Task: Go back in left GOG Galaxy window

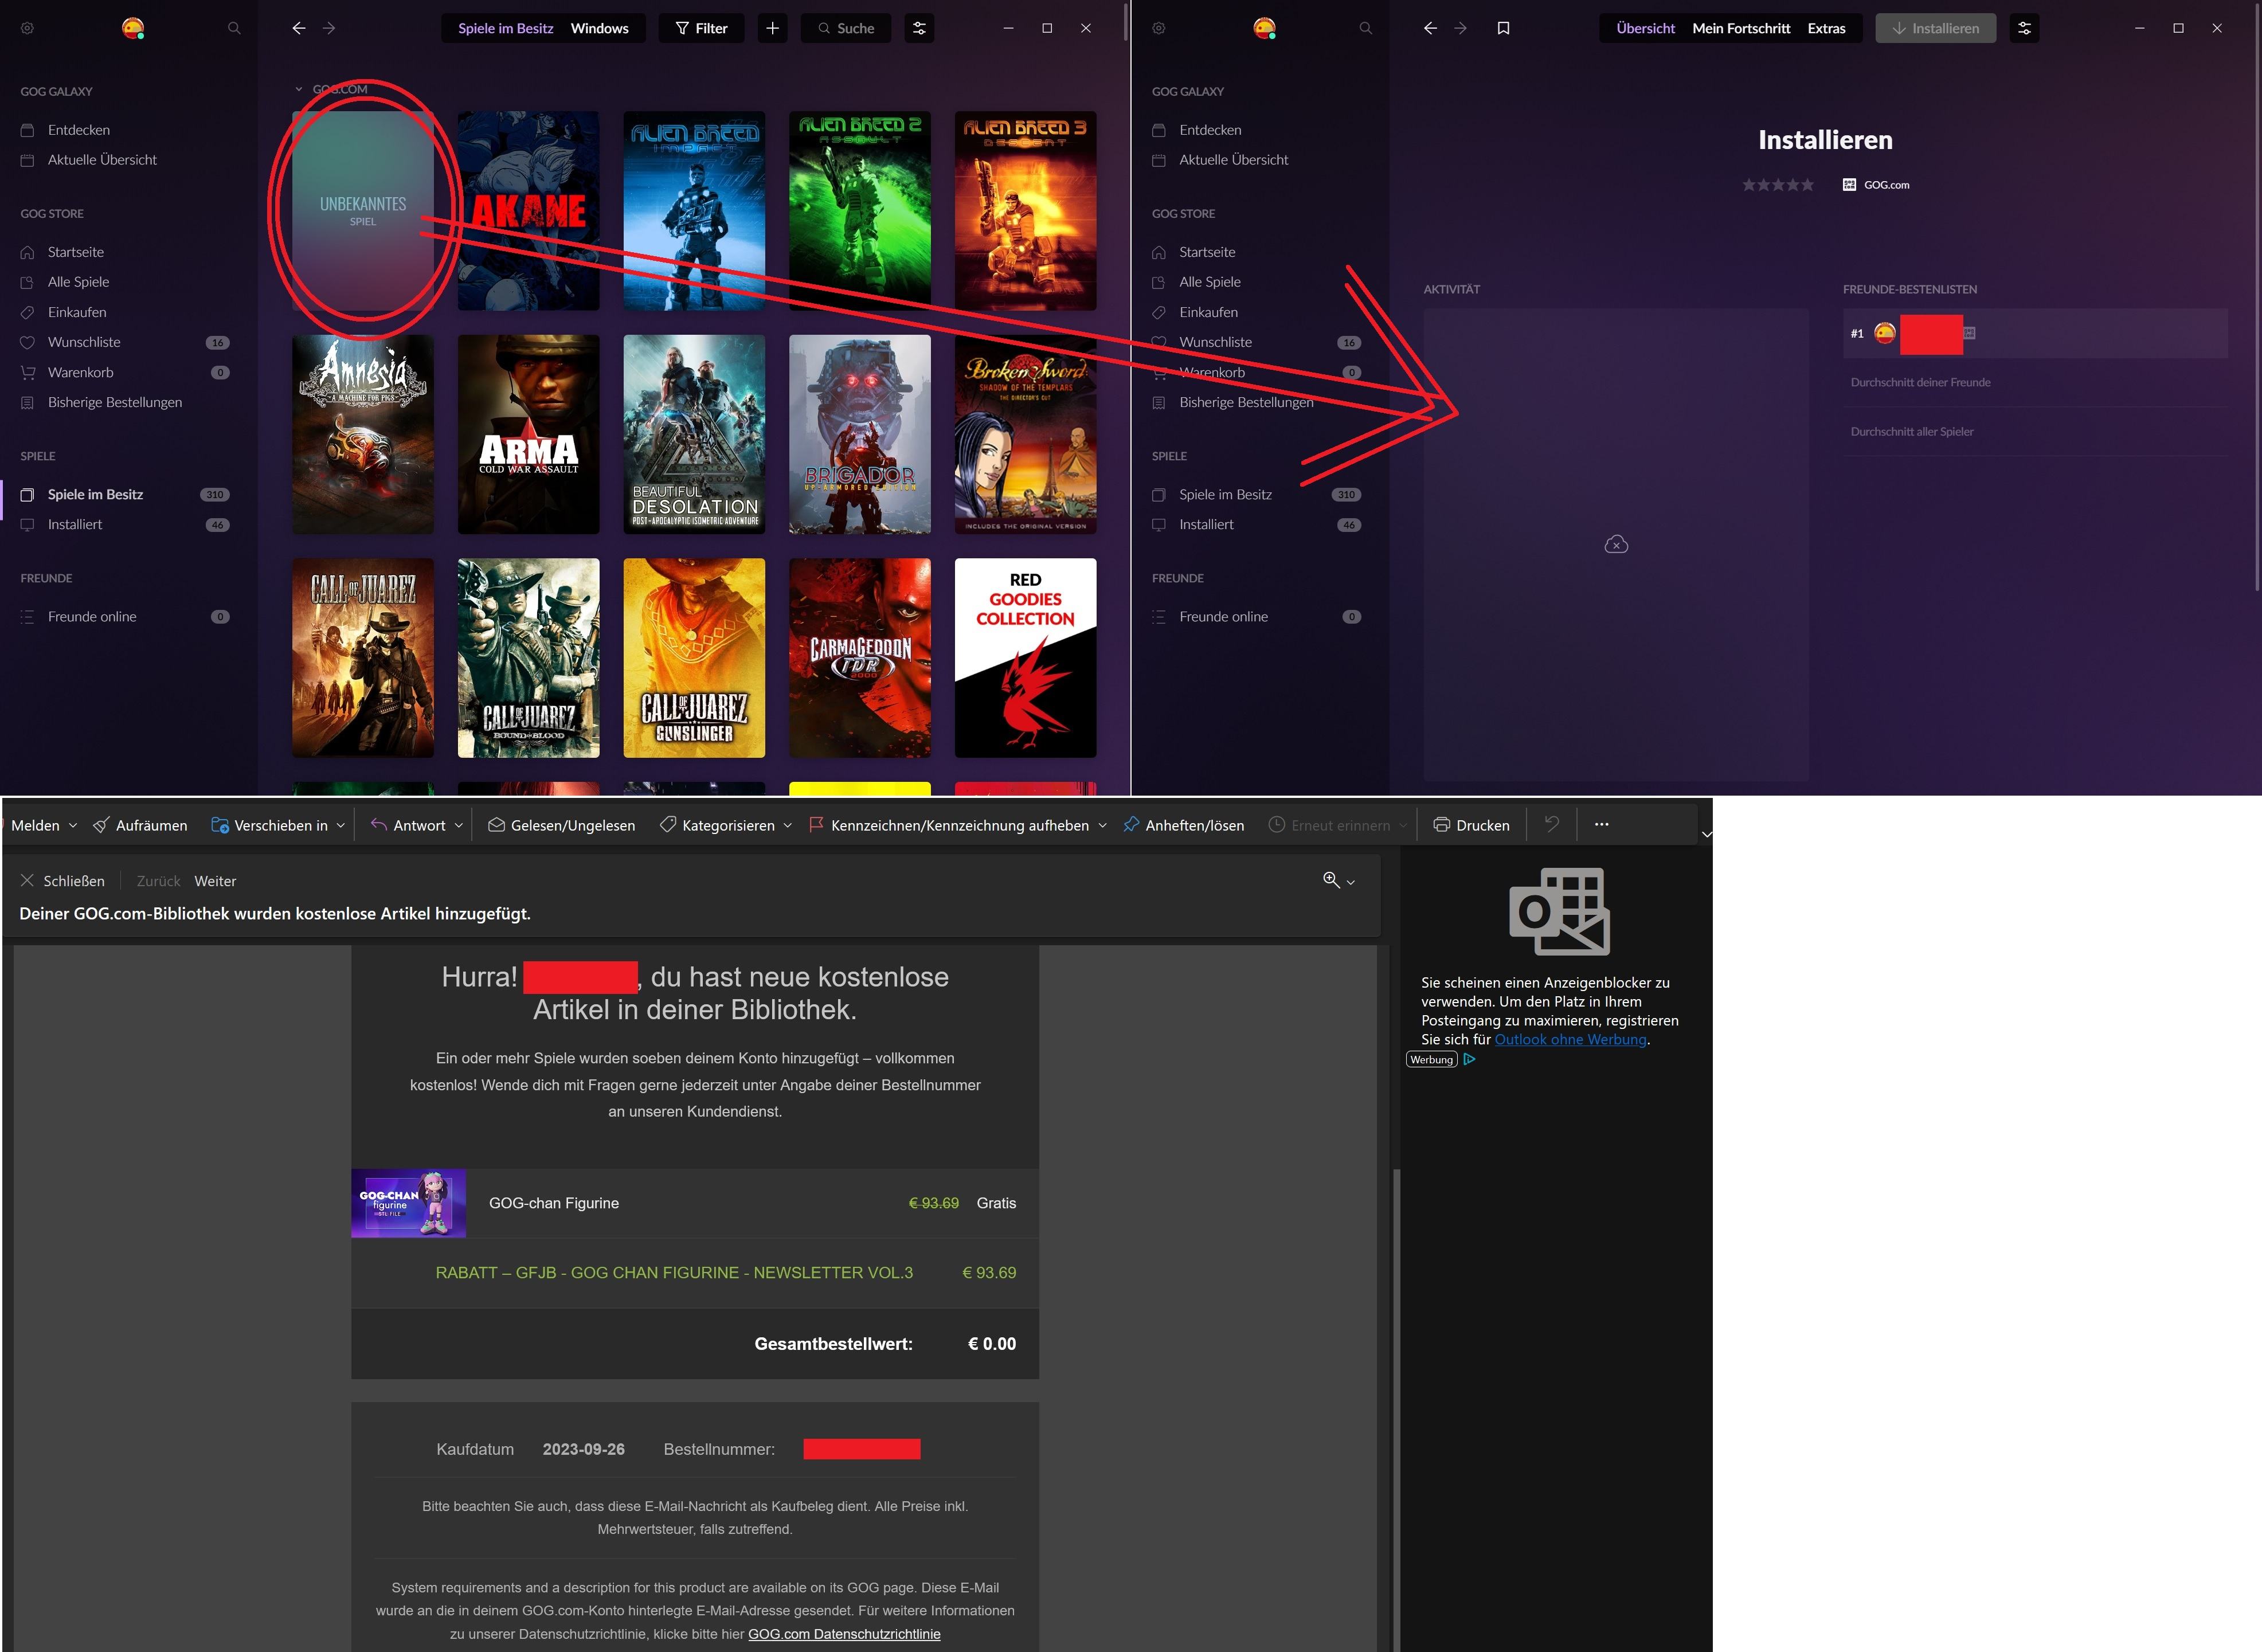Action: [x=298, y=28]
